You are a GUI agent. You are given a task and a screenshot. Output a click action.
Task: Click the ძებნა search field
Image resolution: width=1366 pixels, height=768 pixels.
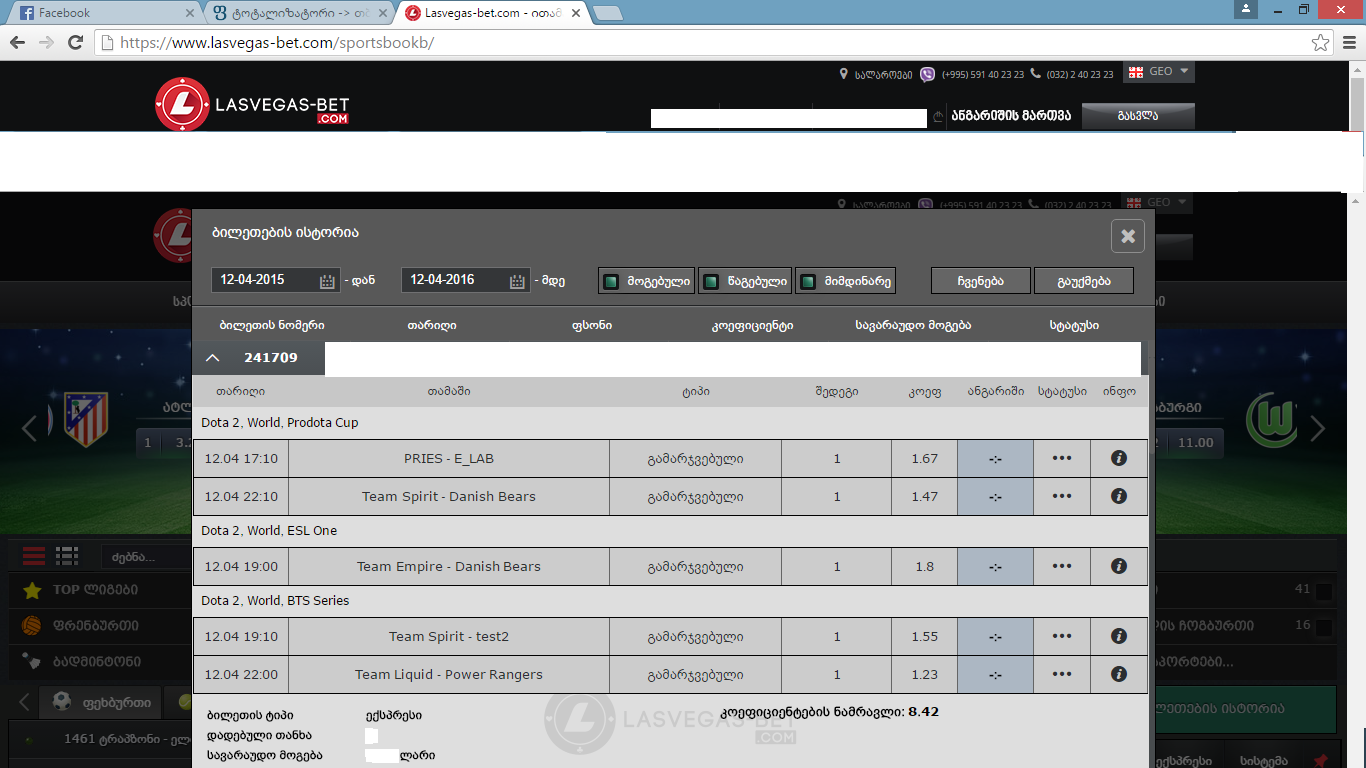(146, 557)
